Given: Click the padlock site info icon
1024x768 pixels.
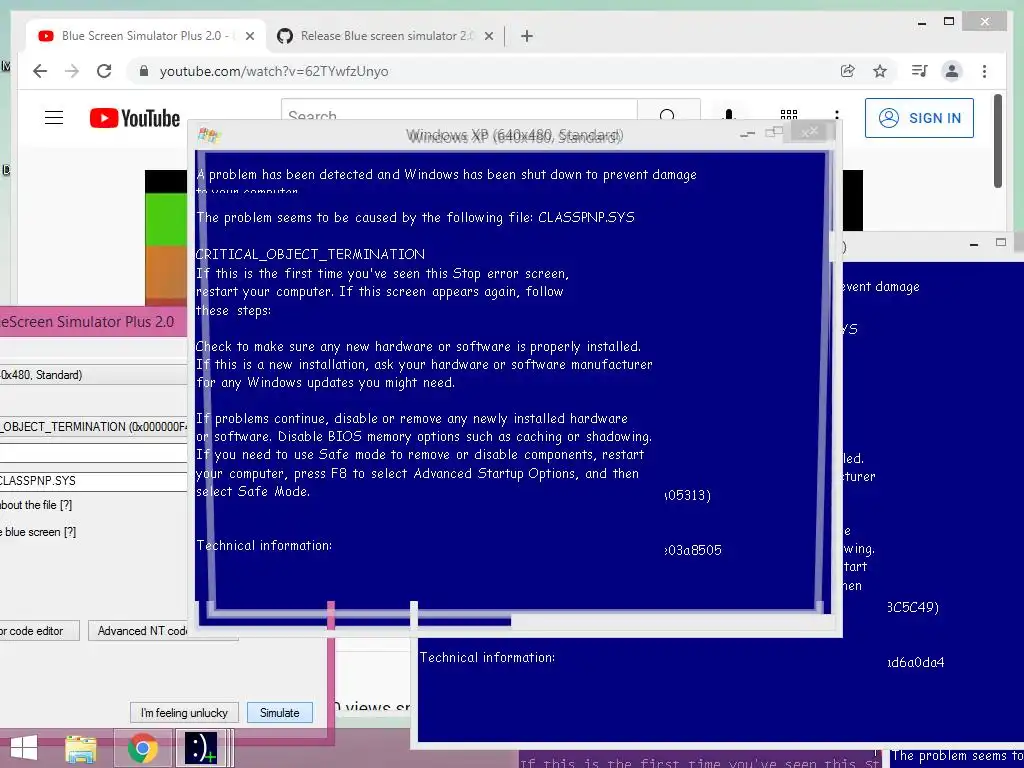Looking at the screenshot, I should tap(144, 71).
